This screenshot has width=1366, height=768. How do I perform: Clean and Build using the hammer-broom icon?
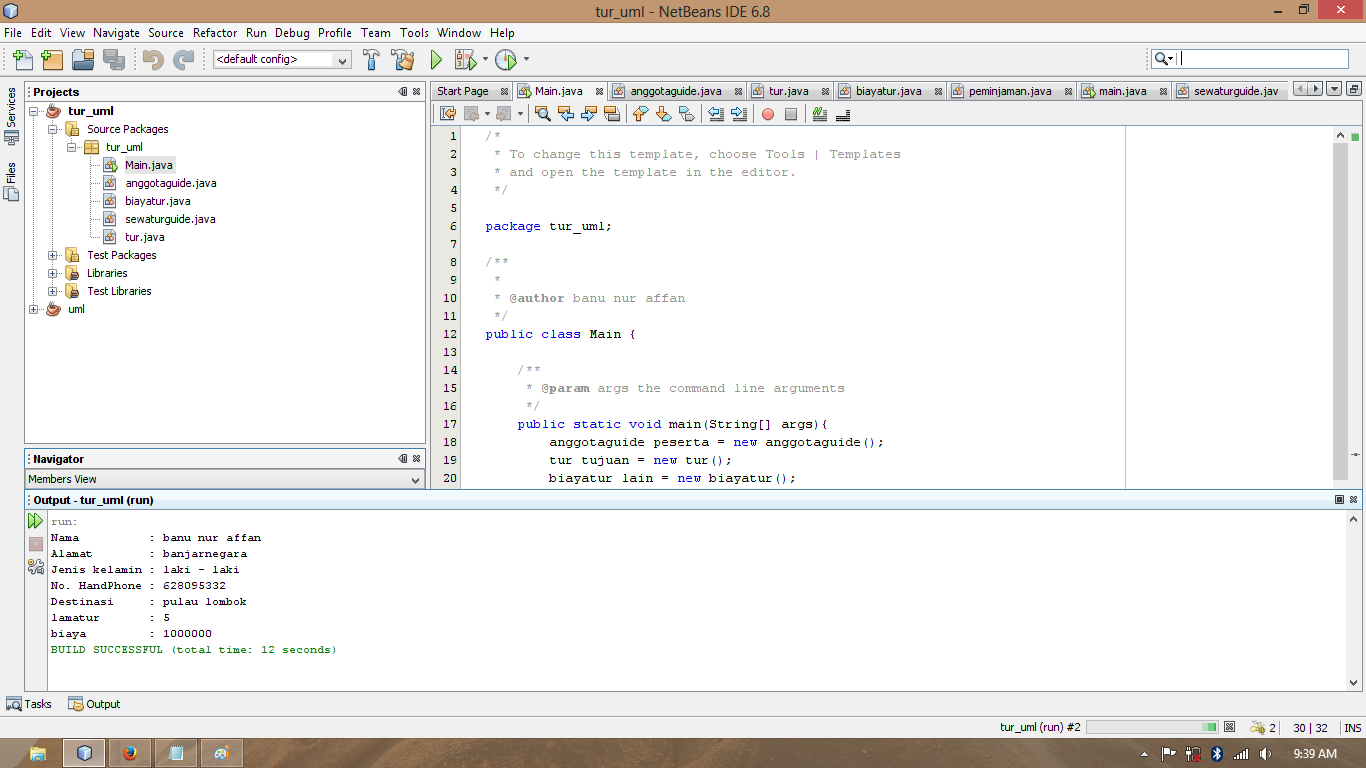coord(403,59)
